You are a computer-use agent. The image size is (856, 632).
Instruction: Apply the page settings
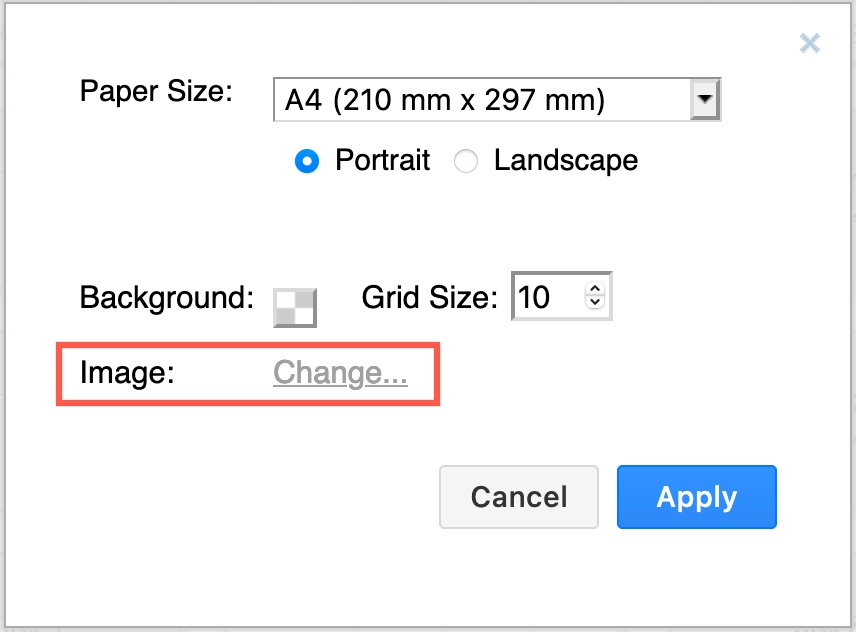696,497
